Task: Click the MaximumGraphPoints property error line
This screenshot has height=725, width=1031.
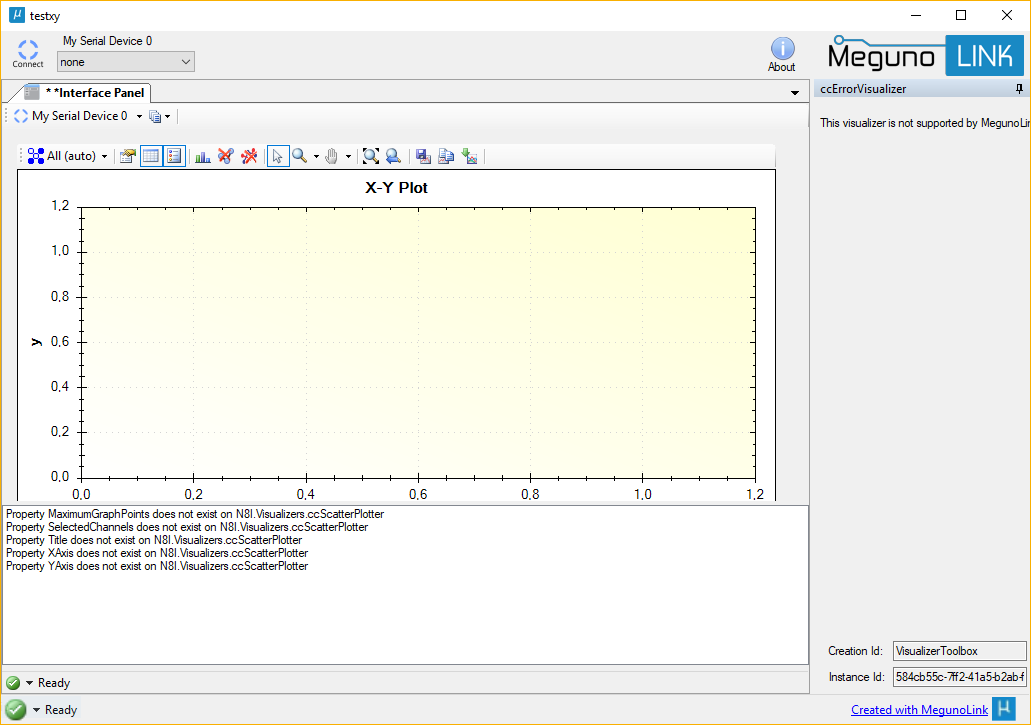Action: [x=195, y=514]
